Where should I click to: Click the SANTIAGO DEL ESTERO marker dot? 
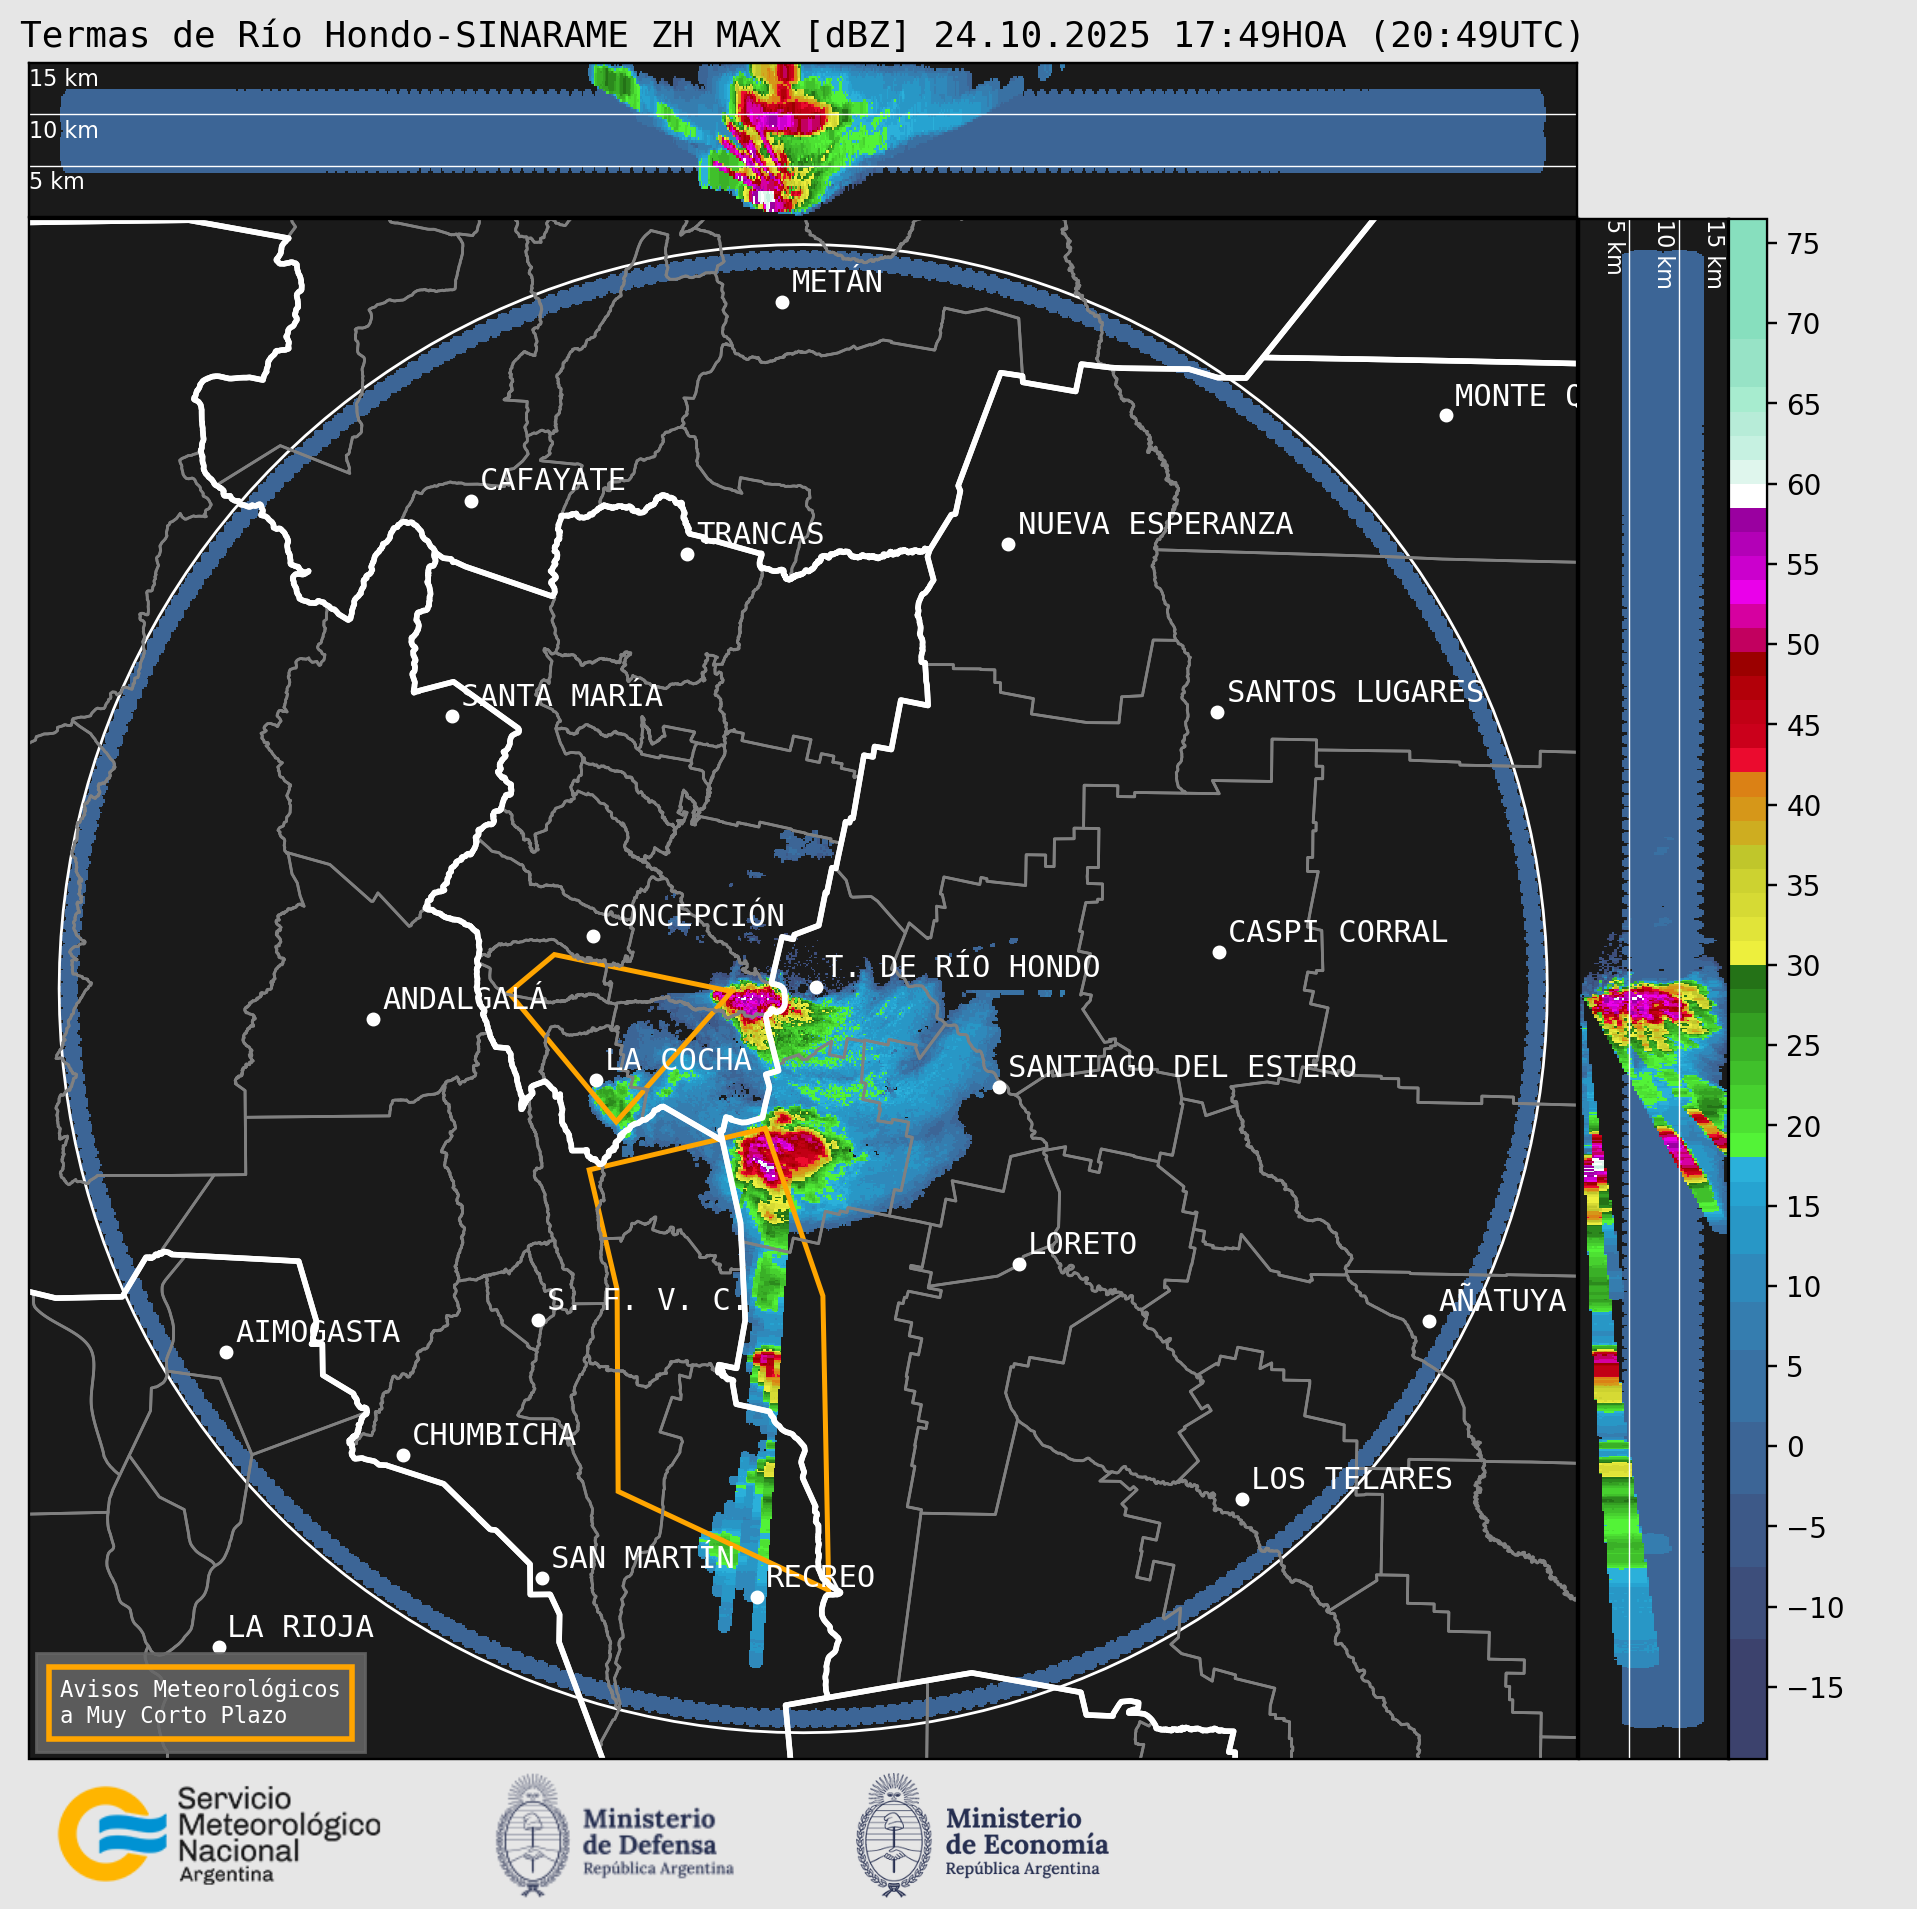[999, 1087]
